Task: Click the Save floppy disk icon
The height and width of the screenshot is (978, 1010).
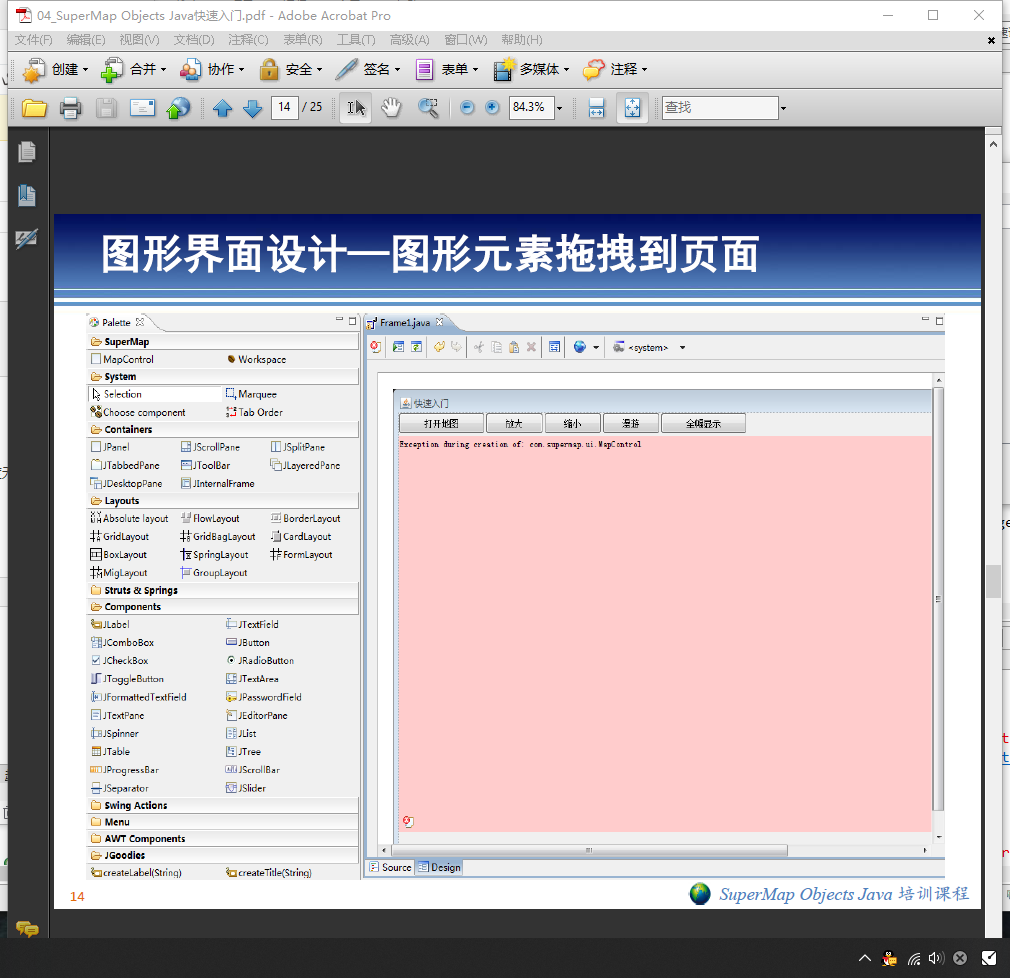Action: pyautogui.click(x=106, y=108)
